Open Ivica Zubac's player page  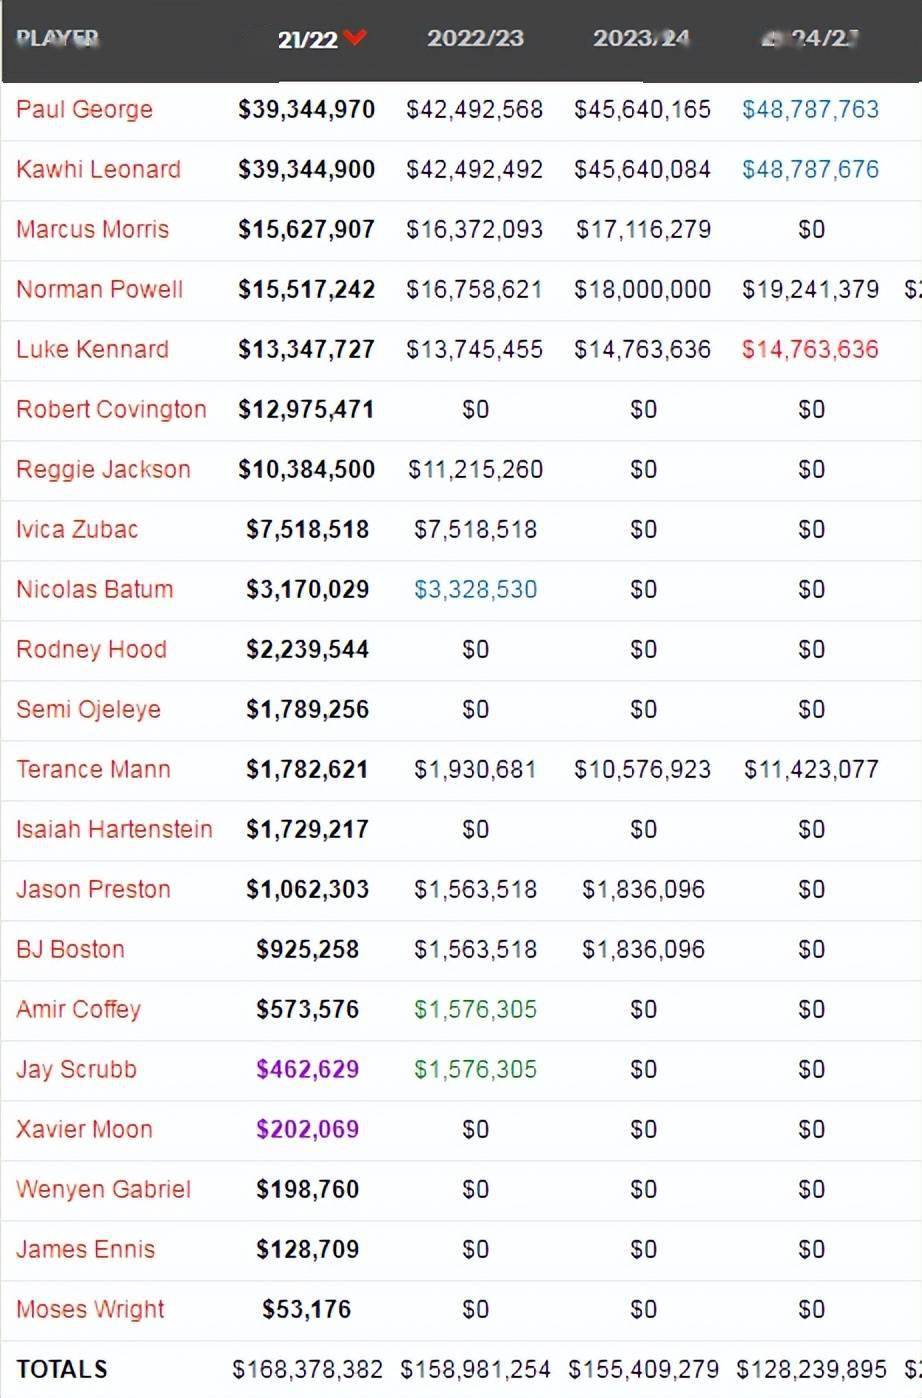(x=77, y=529)
